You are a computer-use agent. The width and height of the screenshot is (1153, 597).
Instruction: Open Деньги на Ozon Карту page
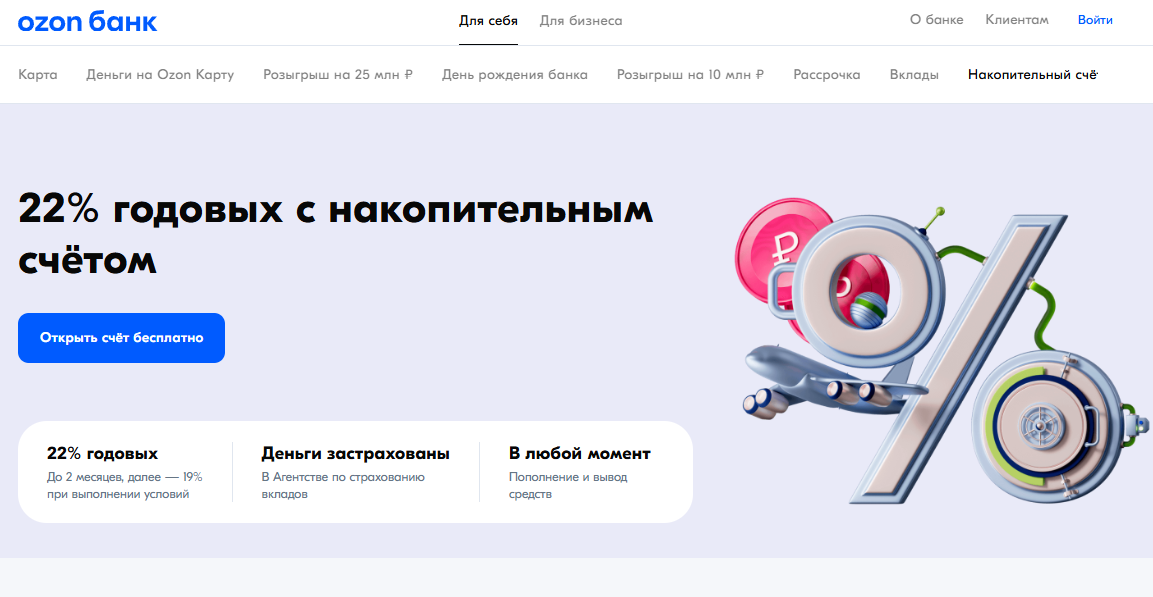(x=160, y=74)
